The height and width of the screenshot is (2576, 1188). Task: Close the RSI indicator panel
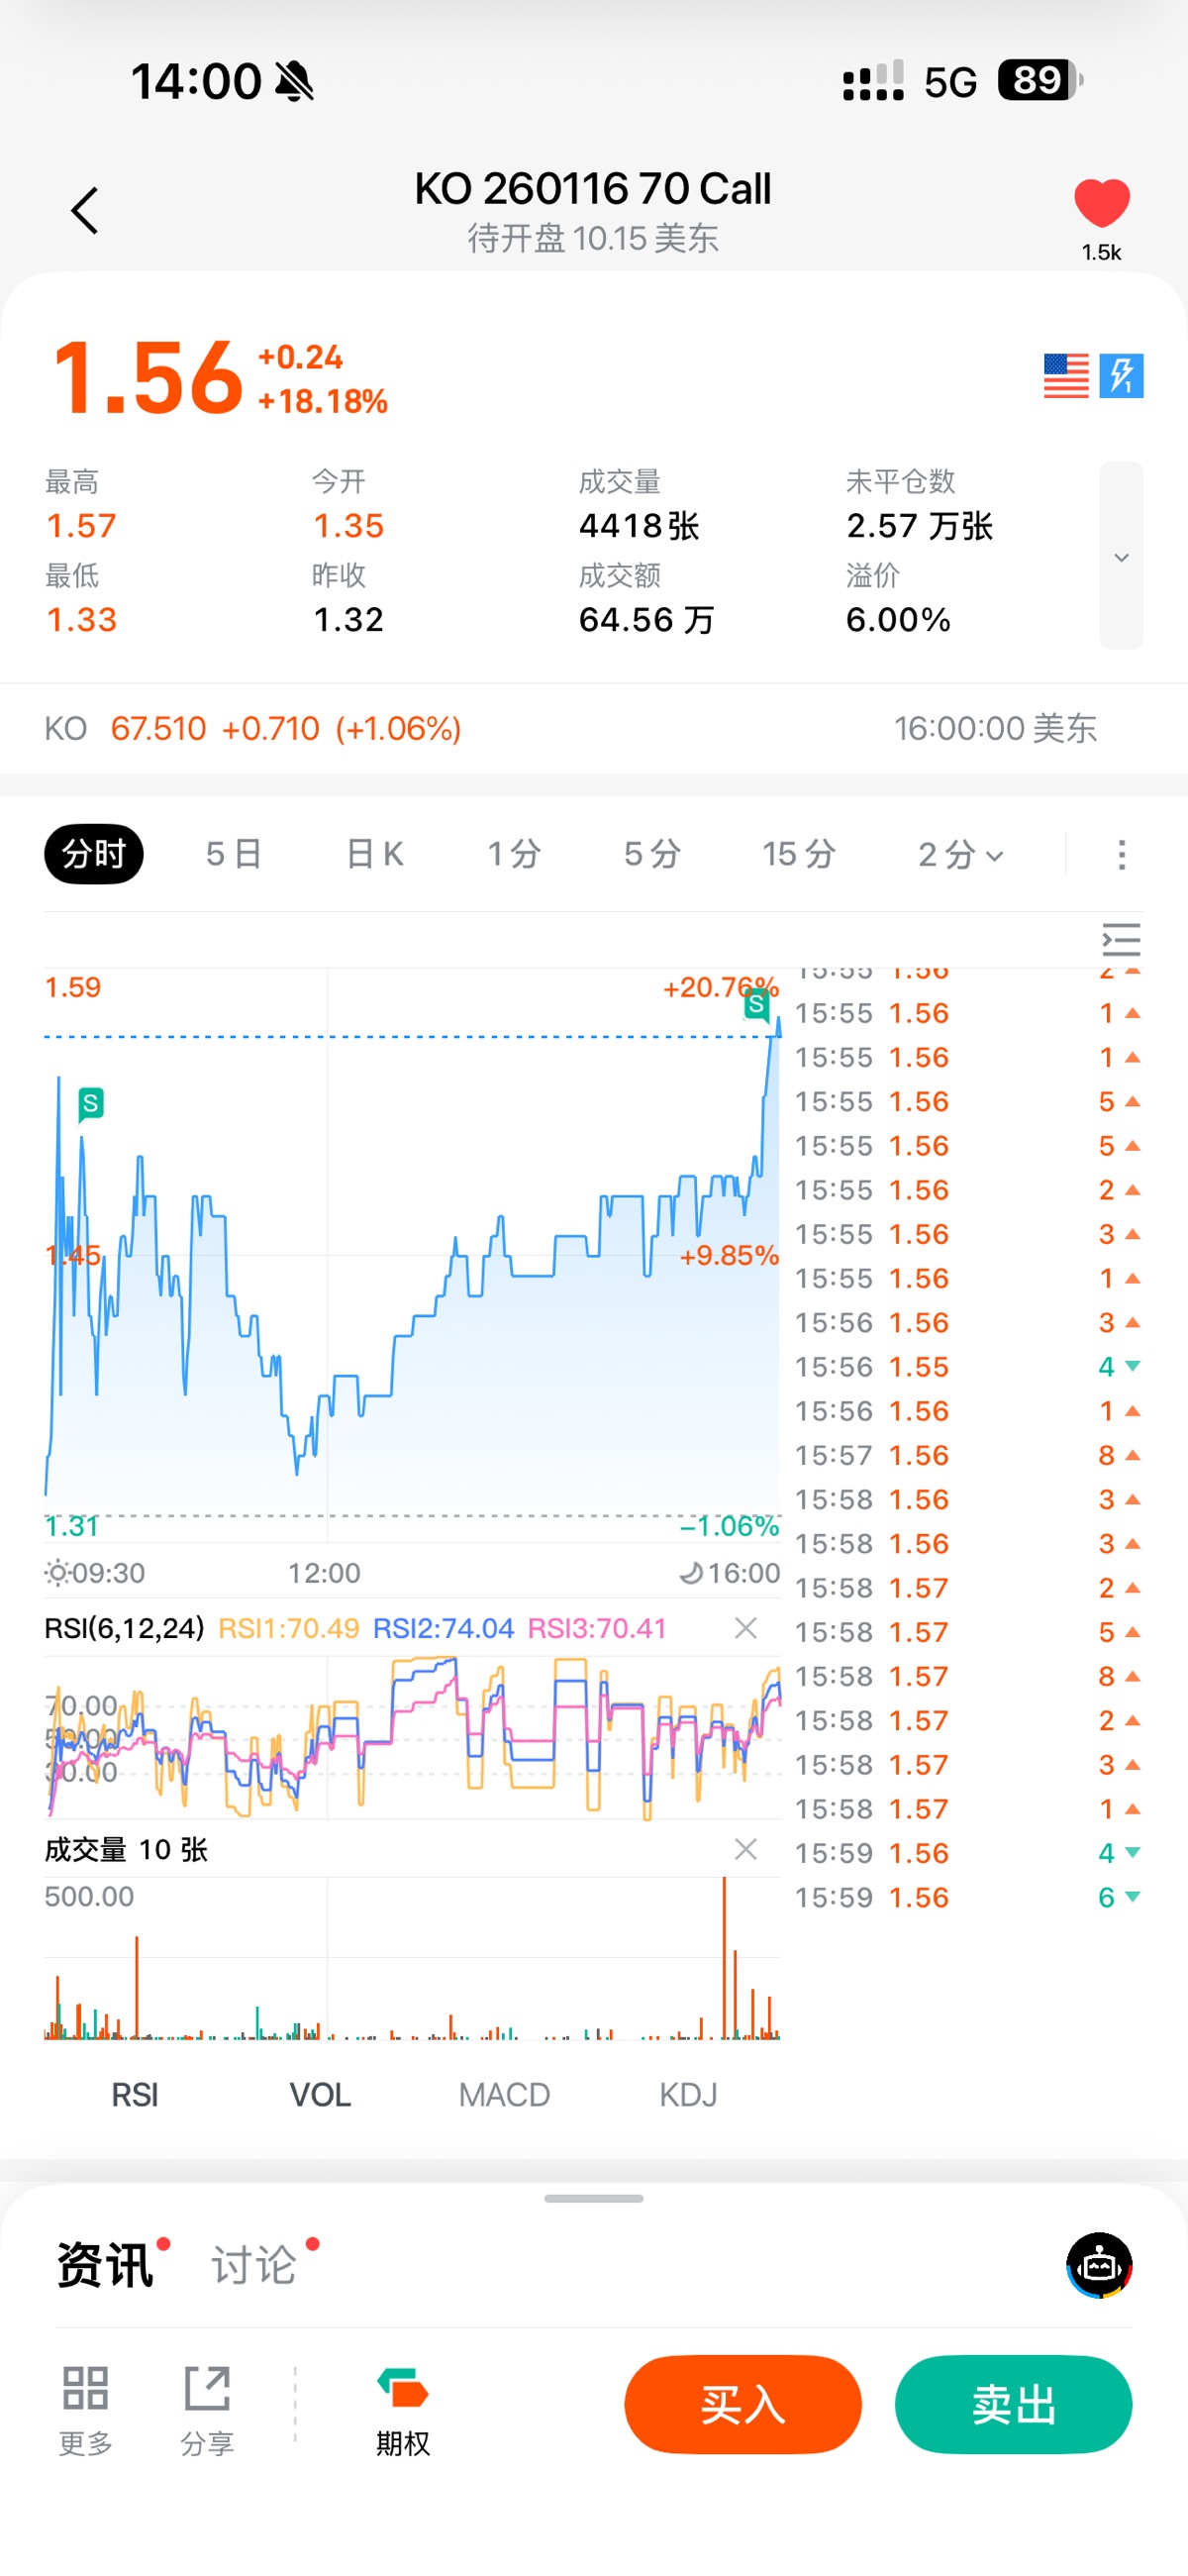pos(745,1628)
